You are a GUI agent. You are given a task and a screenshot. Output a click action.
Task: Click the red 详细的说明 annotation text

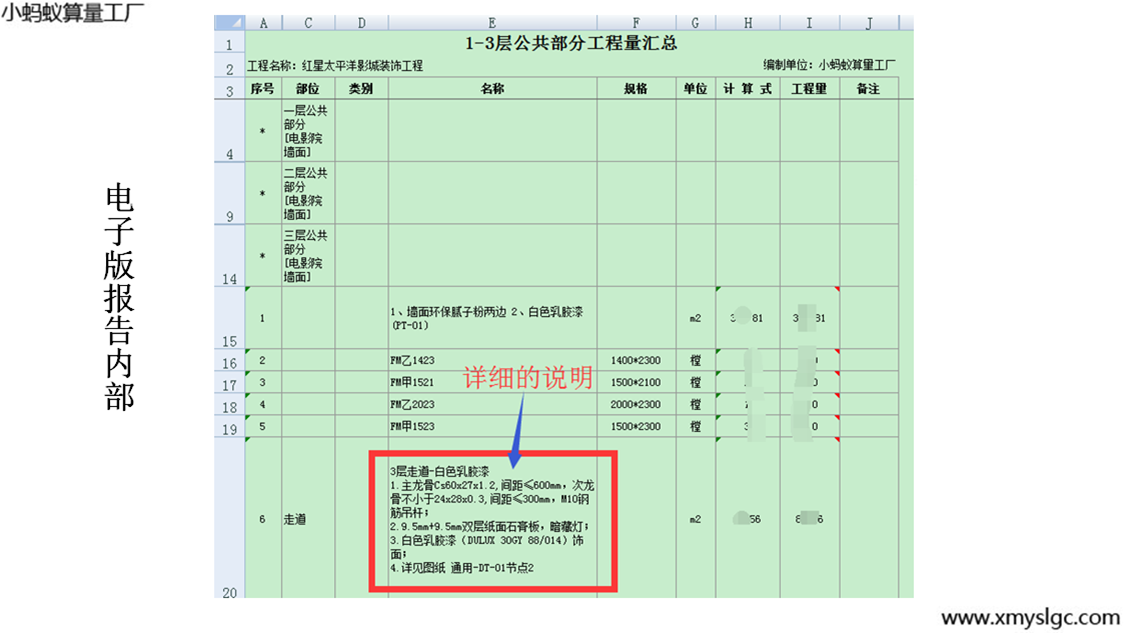click(x=527, y=378)
